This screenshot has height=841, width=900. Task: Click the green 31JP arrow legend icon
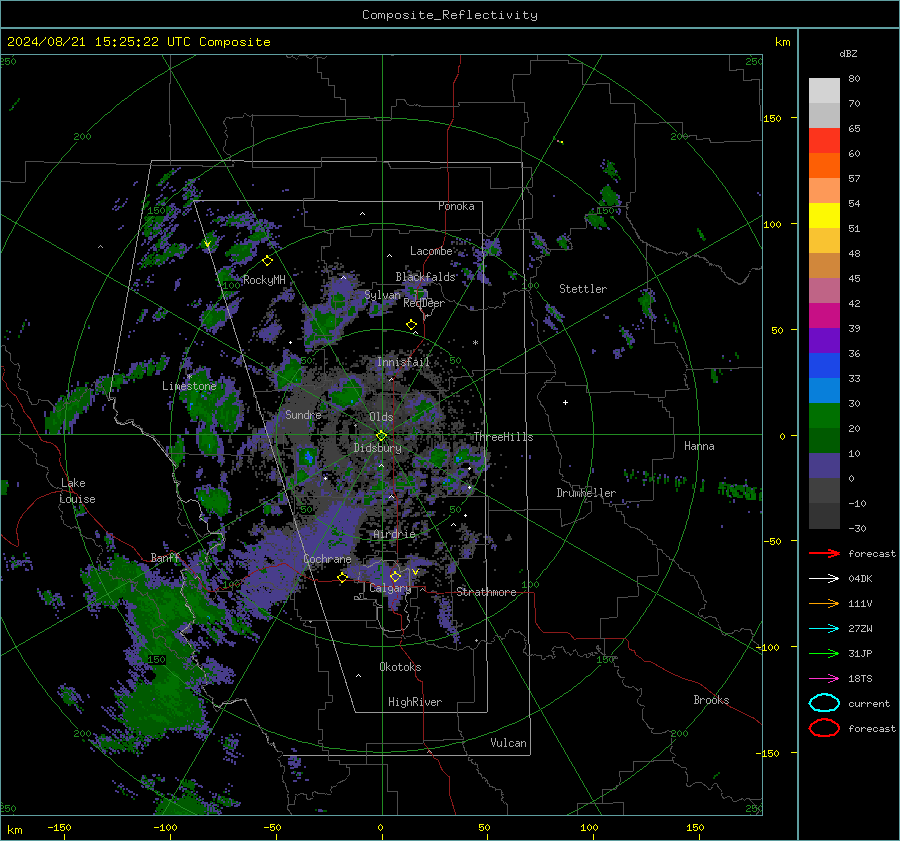click(x=824, y=653)
